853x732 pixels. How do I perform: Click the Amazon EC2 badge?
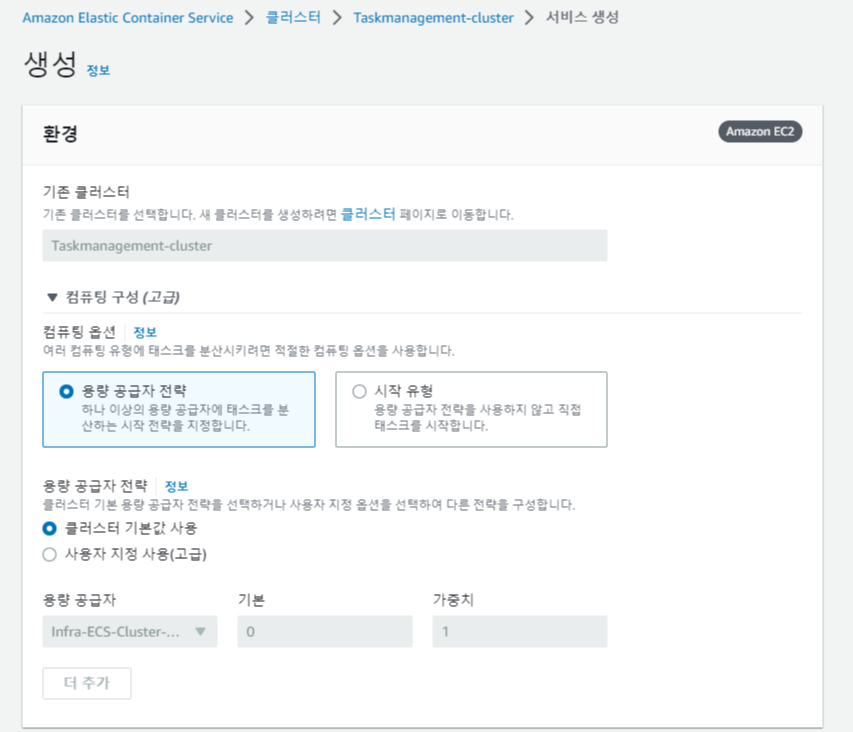[760, 132]
